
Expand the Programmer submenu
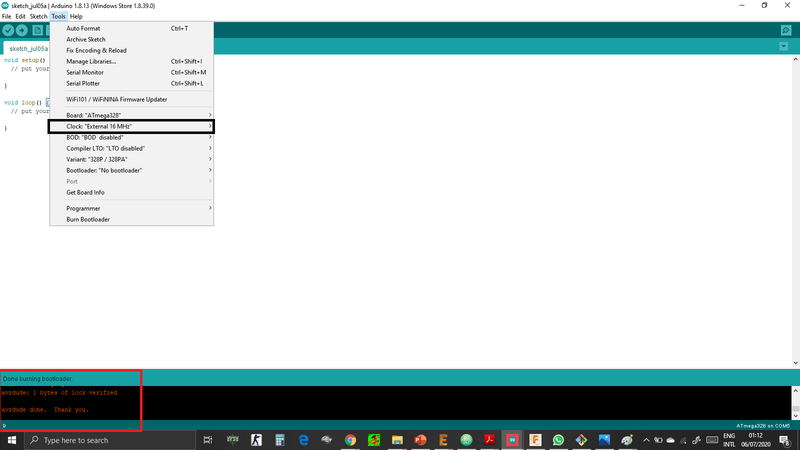(132, 208)
